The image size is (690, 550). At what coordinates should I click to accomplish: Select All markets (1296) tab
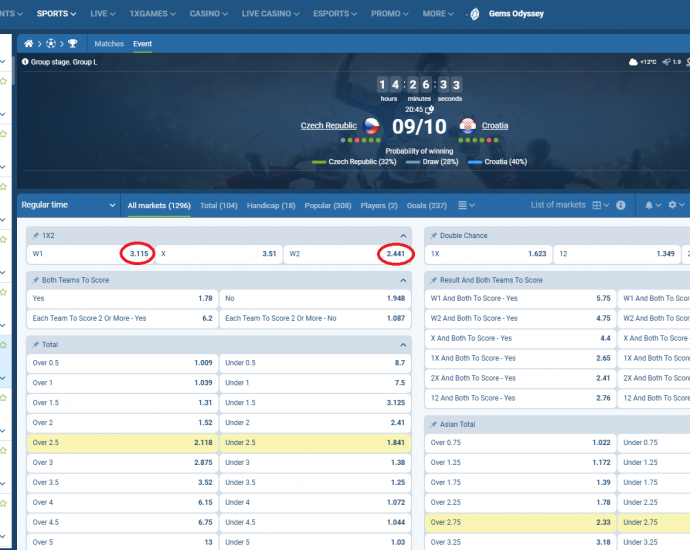(x=159, y=205)
